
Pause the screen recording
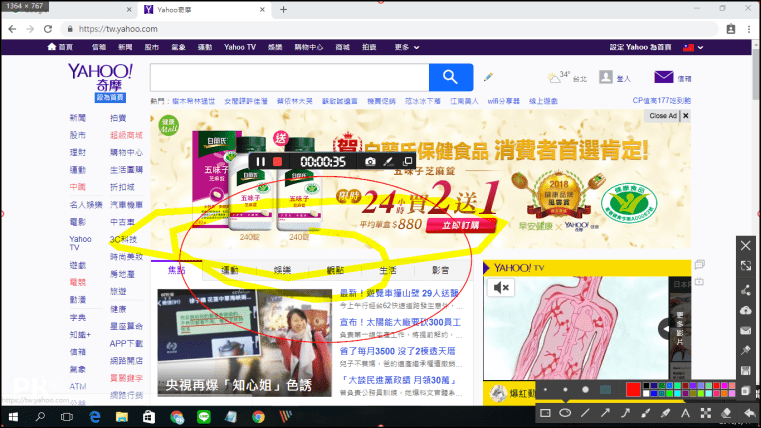pyautogui.click(x=261, y=162)
